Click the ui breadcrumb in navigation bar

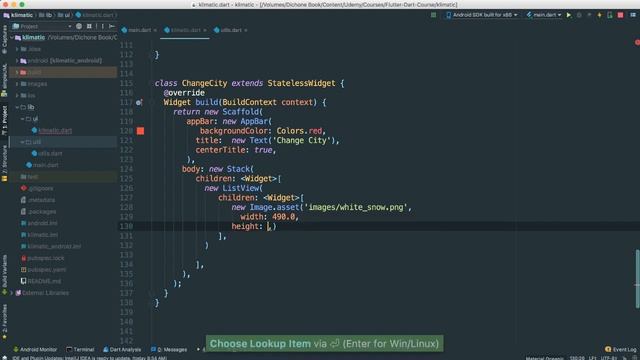pyautogui.click(x=63, y=15)
